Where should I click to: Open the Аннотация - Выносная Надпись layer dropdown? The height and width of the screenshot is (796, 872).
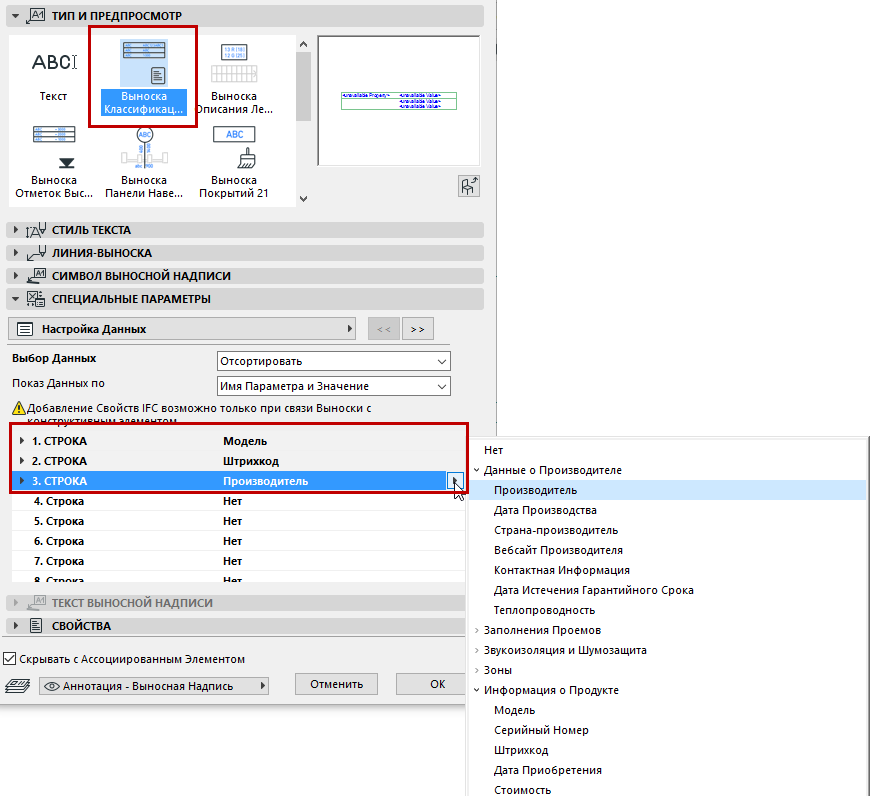point(153,685)
